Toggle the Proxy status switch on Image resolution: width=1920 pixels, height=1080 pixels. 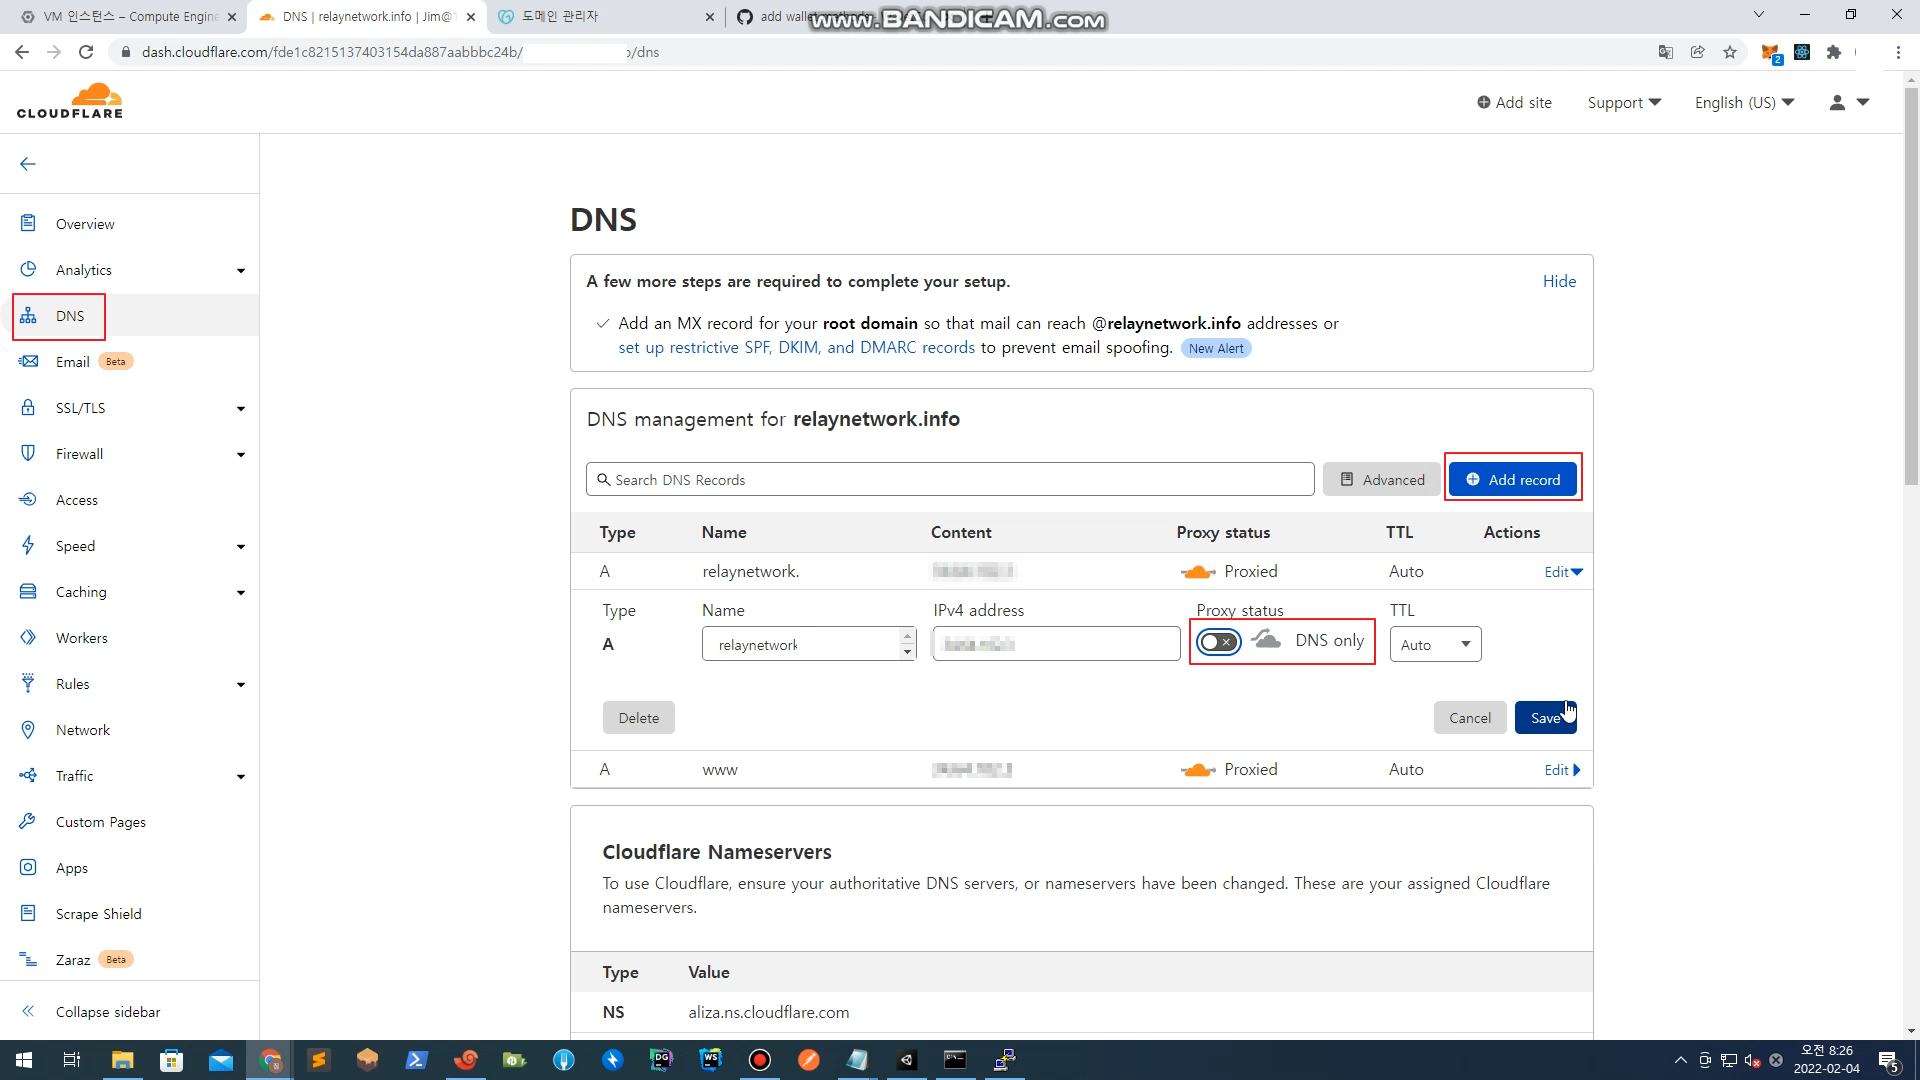pyautogui.click(x=1218, y=642)
